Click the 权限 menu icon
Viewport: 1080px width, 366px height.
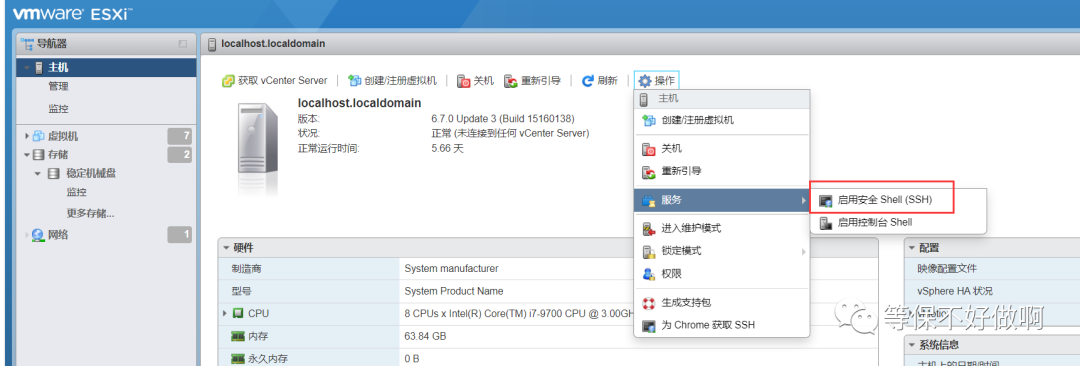tap(648, 274)
